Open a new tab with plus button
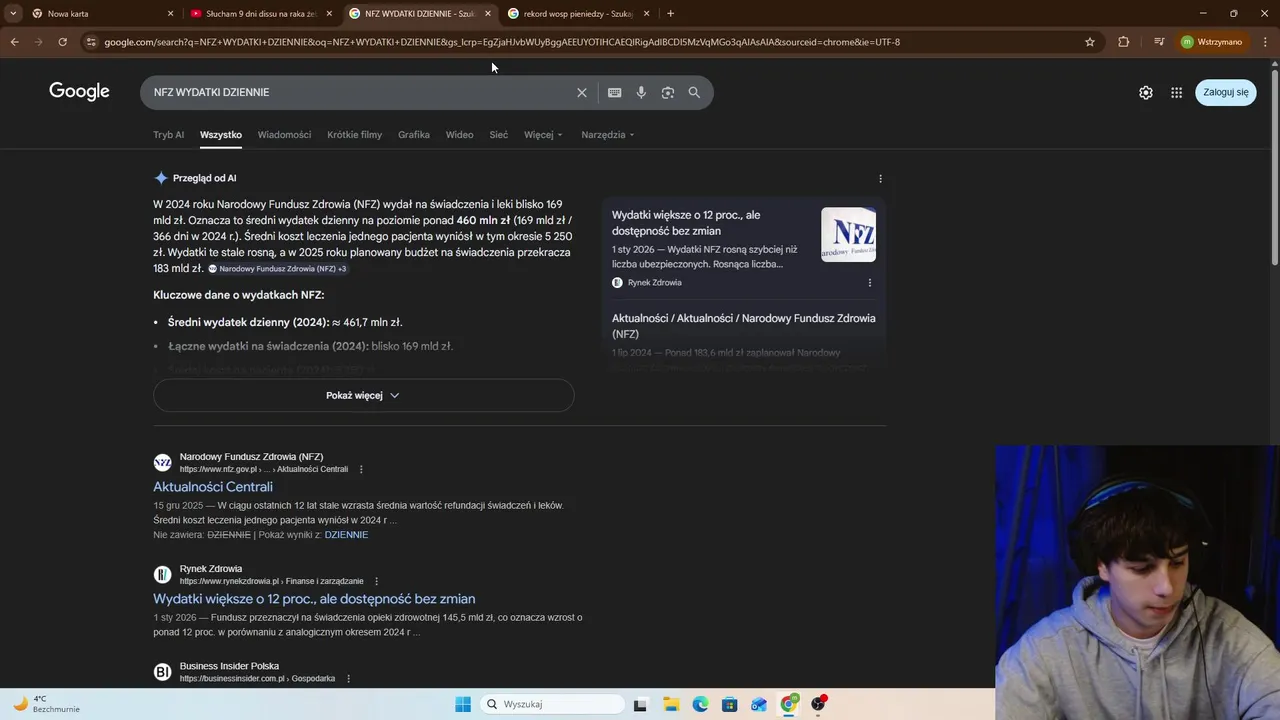The width and height of the screenshot is (1280, 720). [670, 13]
